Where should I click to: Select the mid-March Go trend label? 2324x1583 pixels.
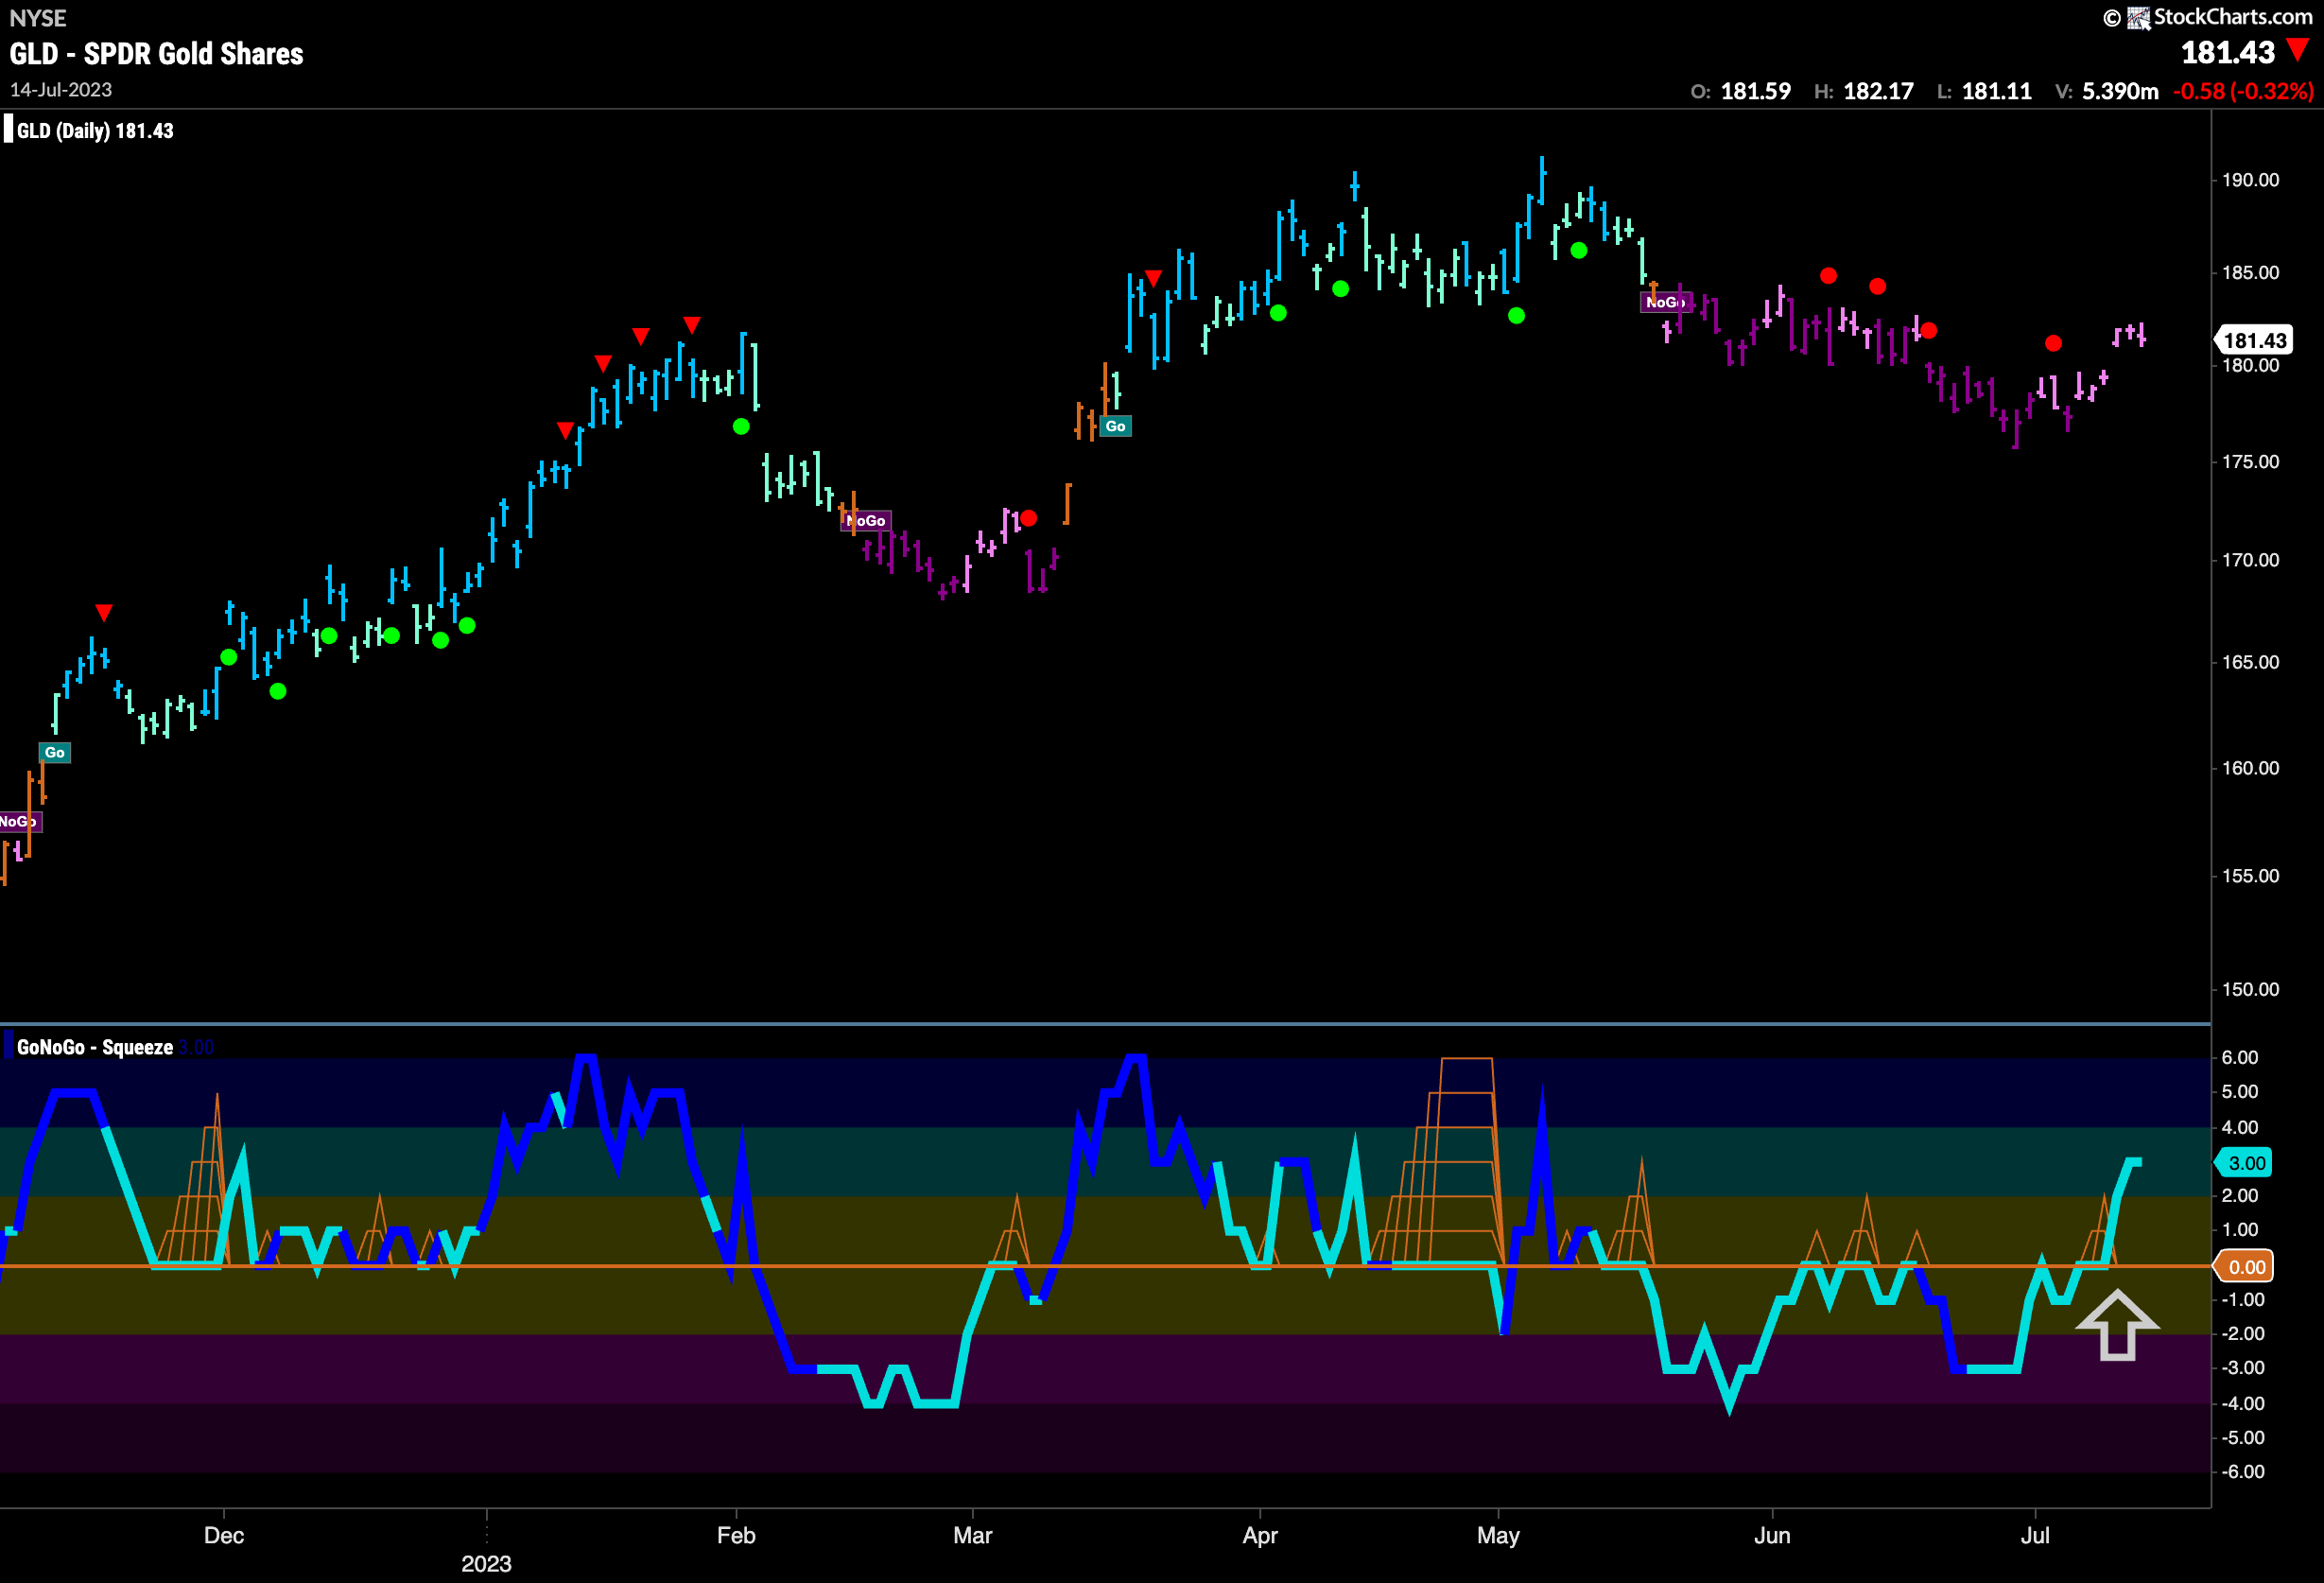1115,426
